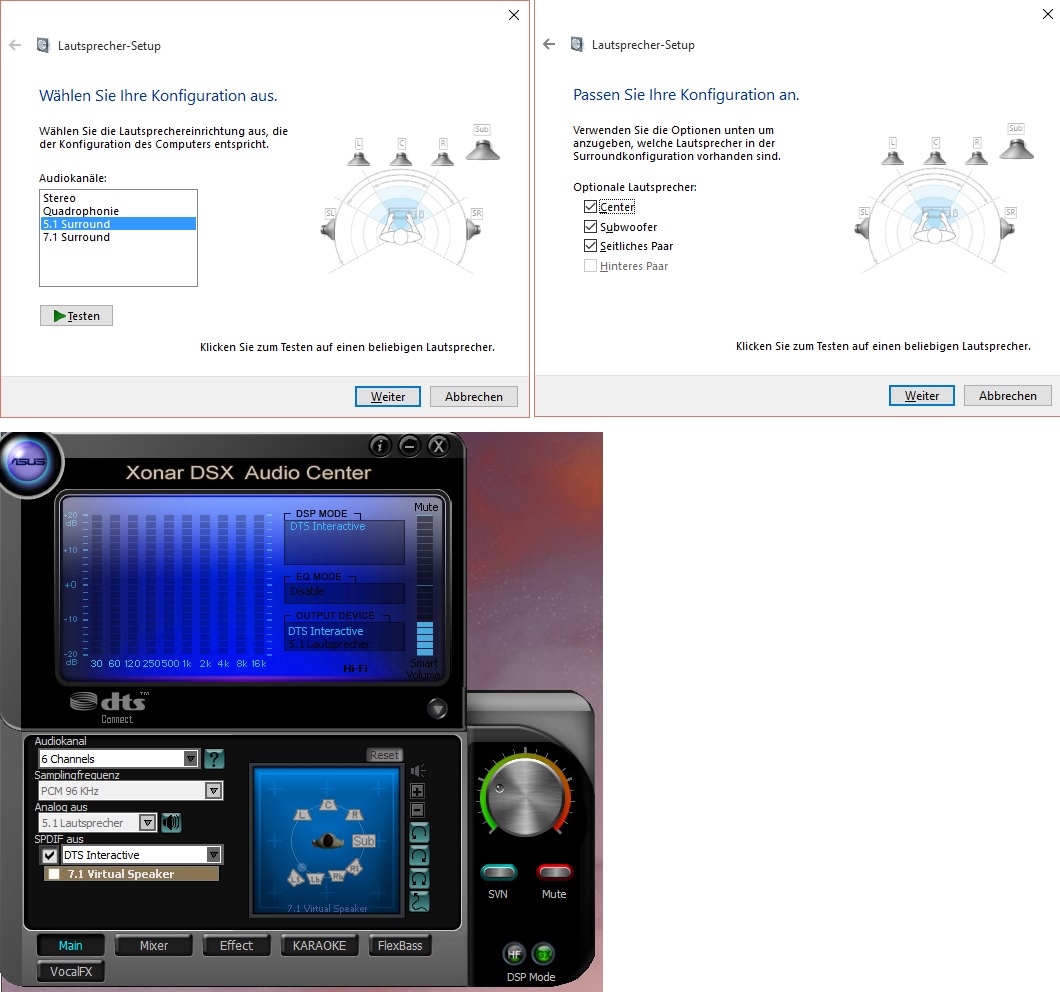Close the Xonar Audio Center with X
This screenshot has height=992, width=1060.
(x=439, y=446)
